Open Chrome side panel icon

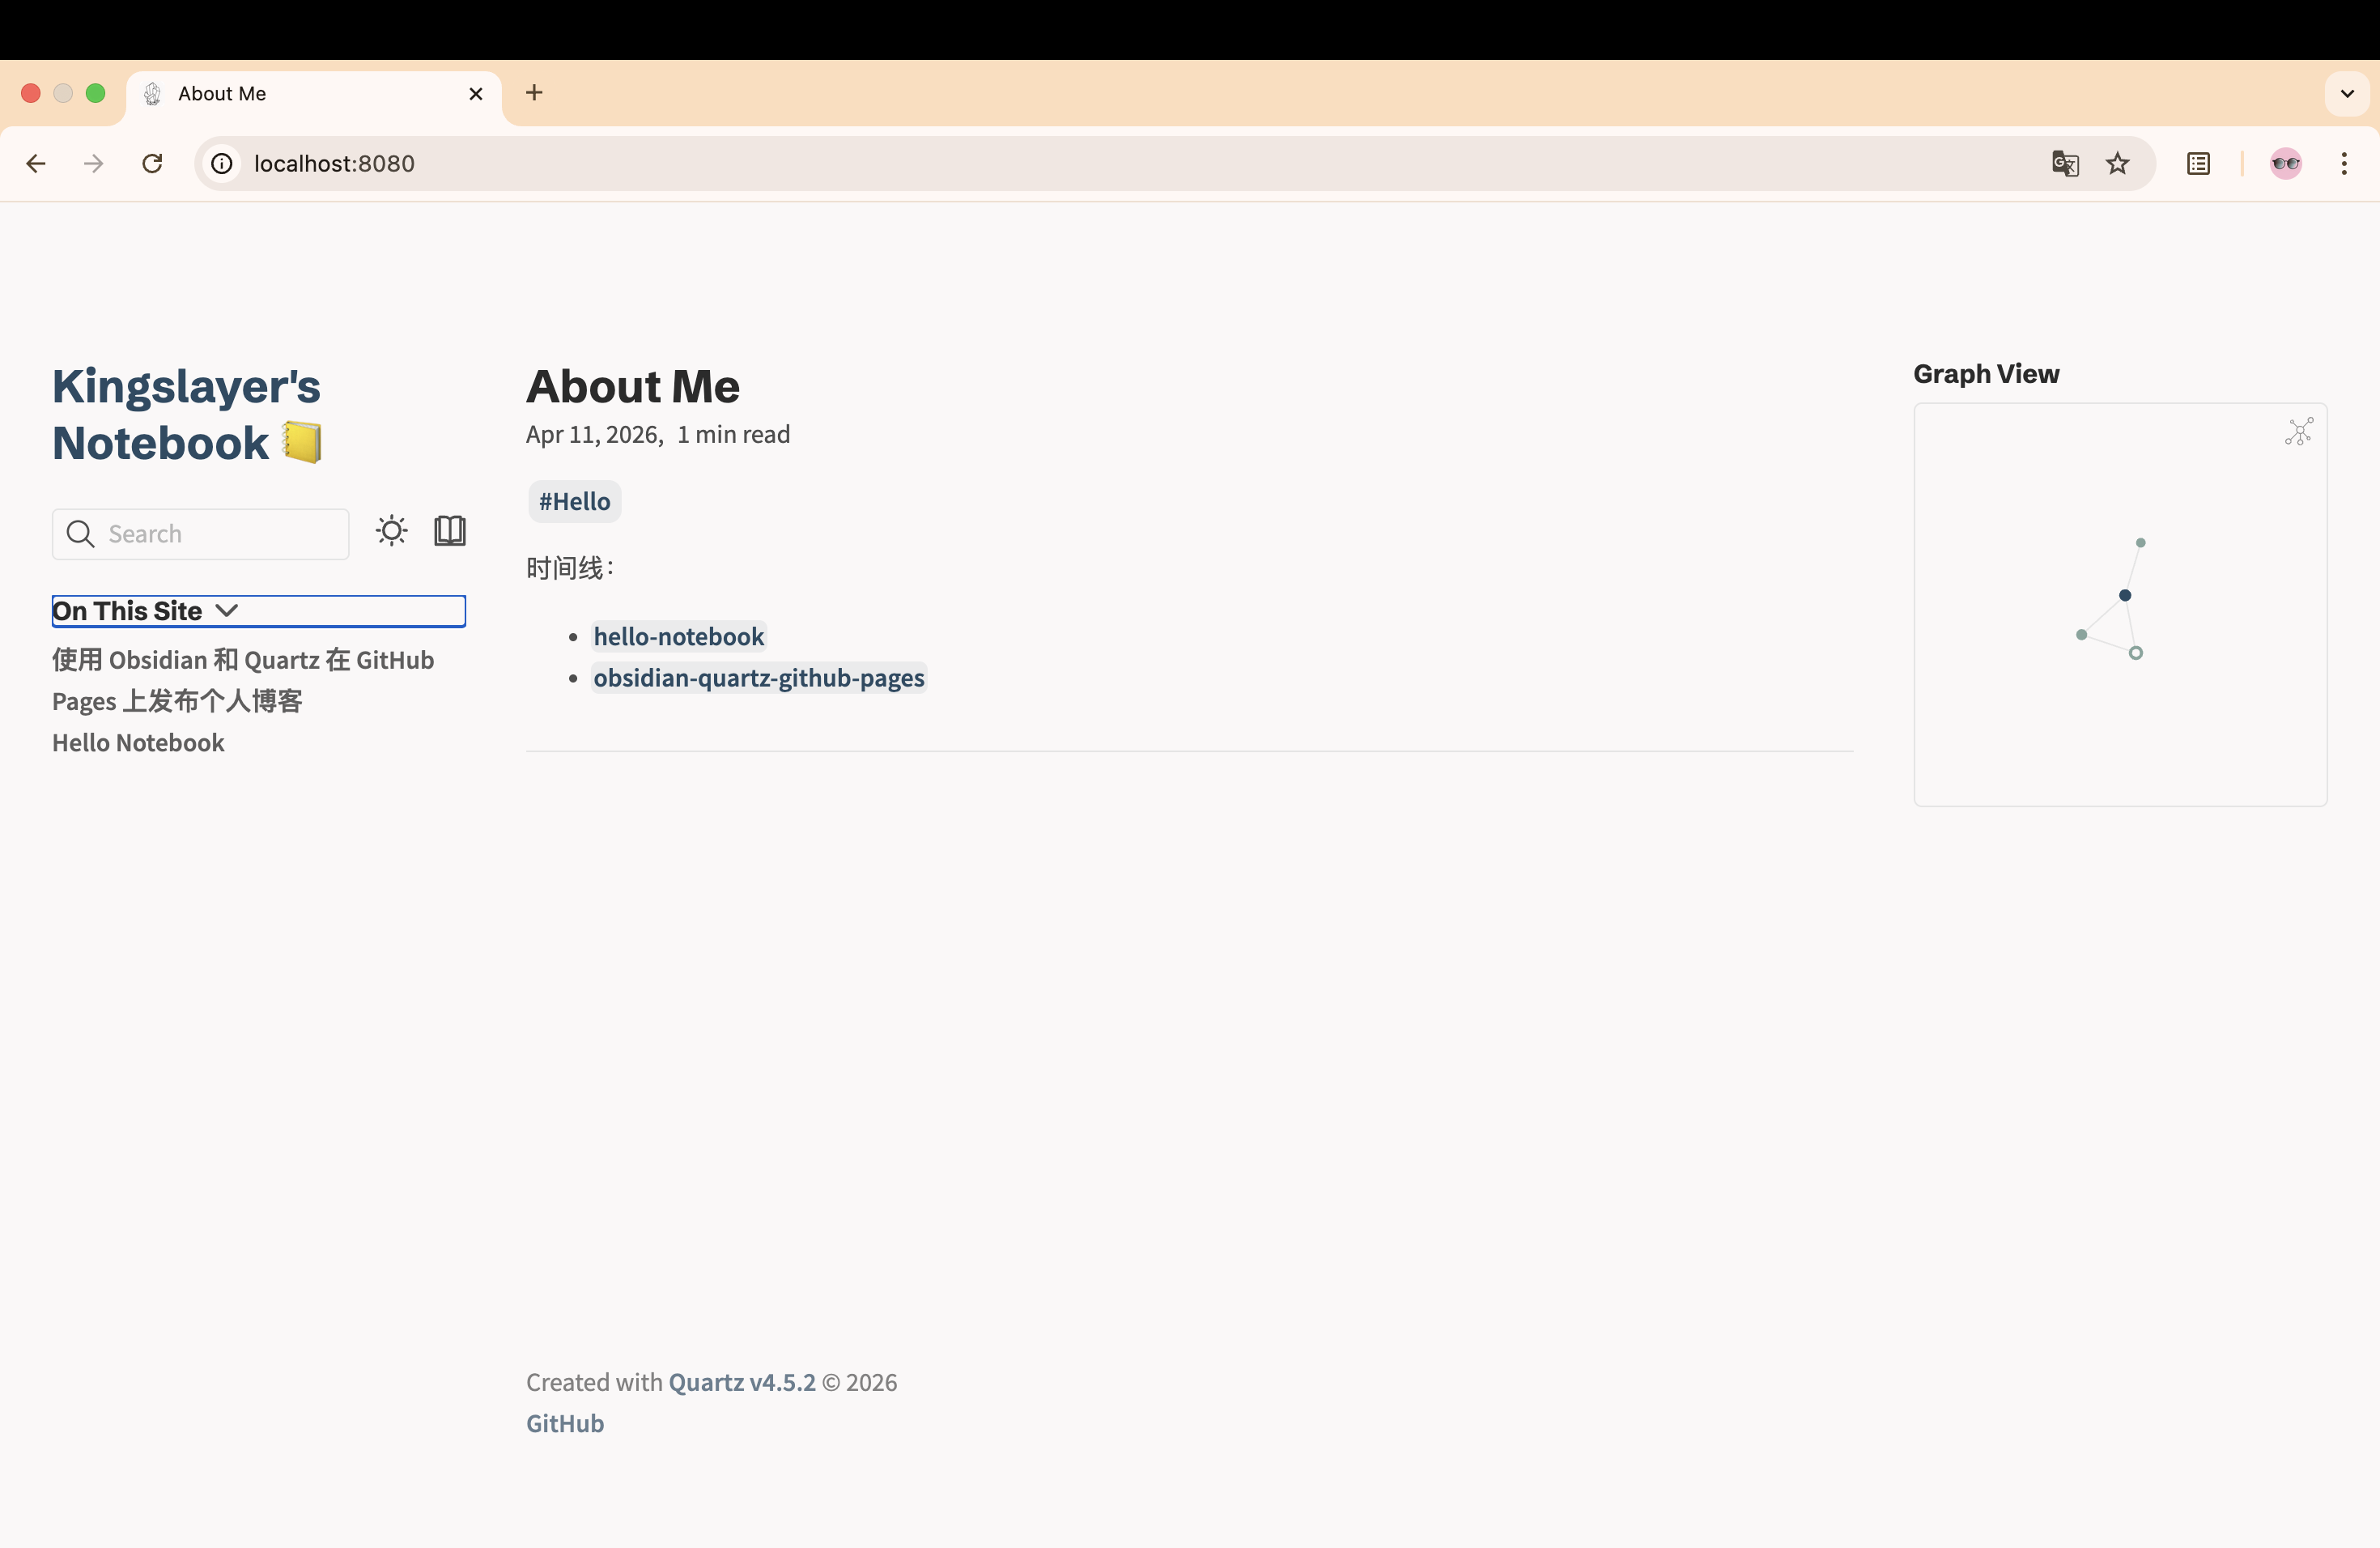coord(2197,164)
